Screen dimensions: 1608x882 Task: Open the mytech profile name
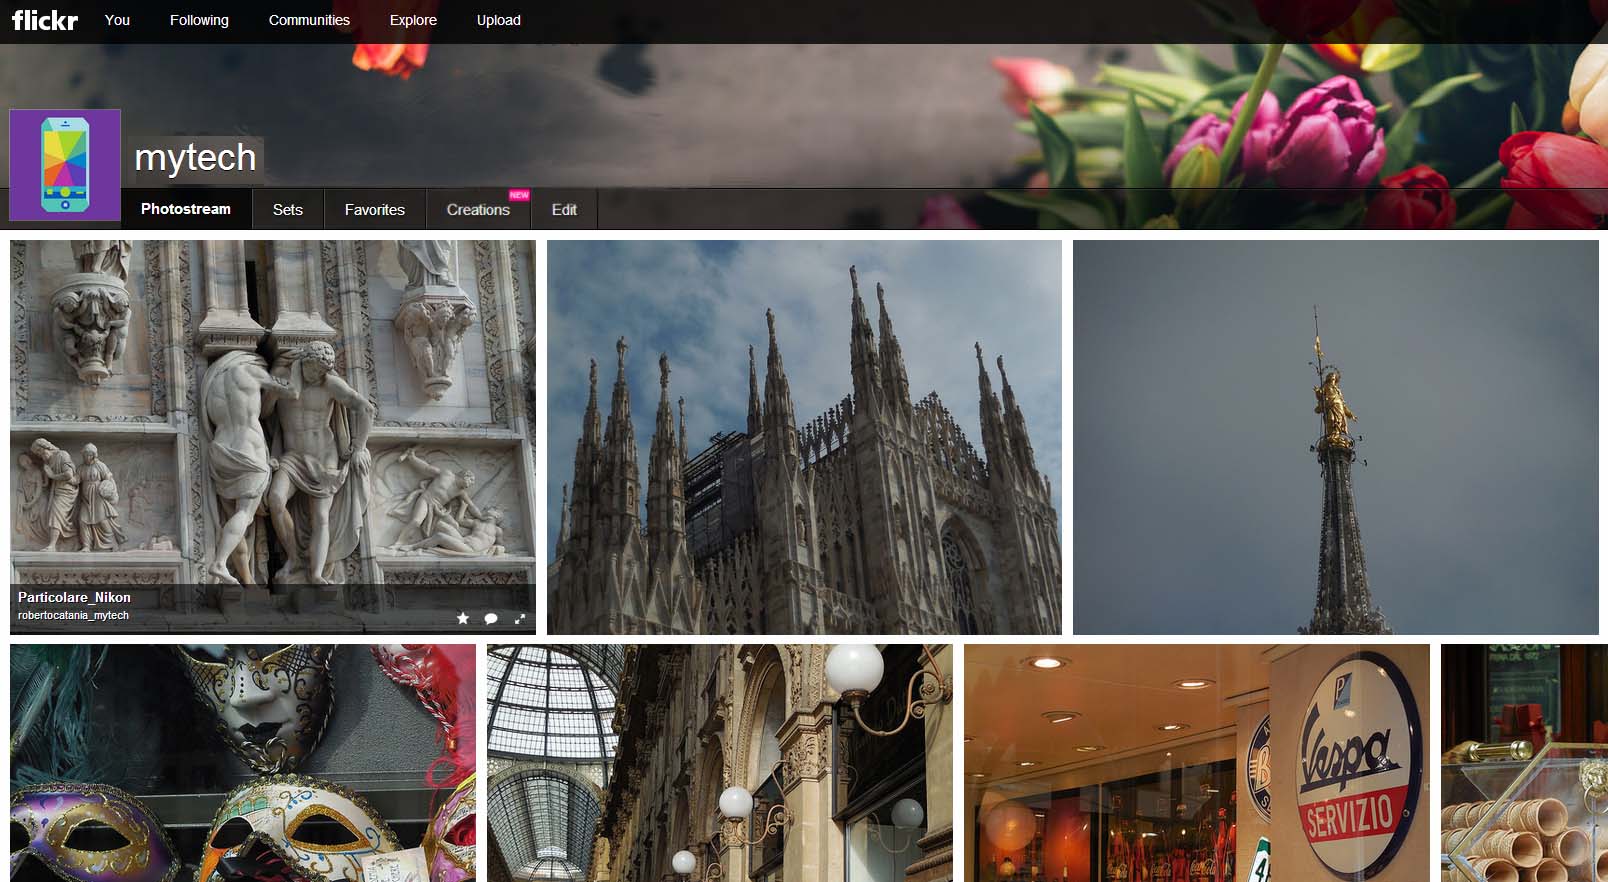pos(195,157)
